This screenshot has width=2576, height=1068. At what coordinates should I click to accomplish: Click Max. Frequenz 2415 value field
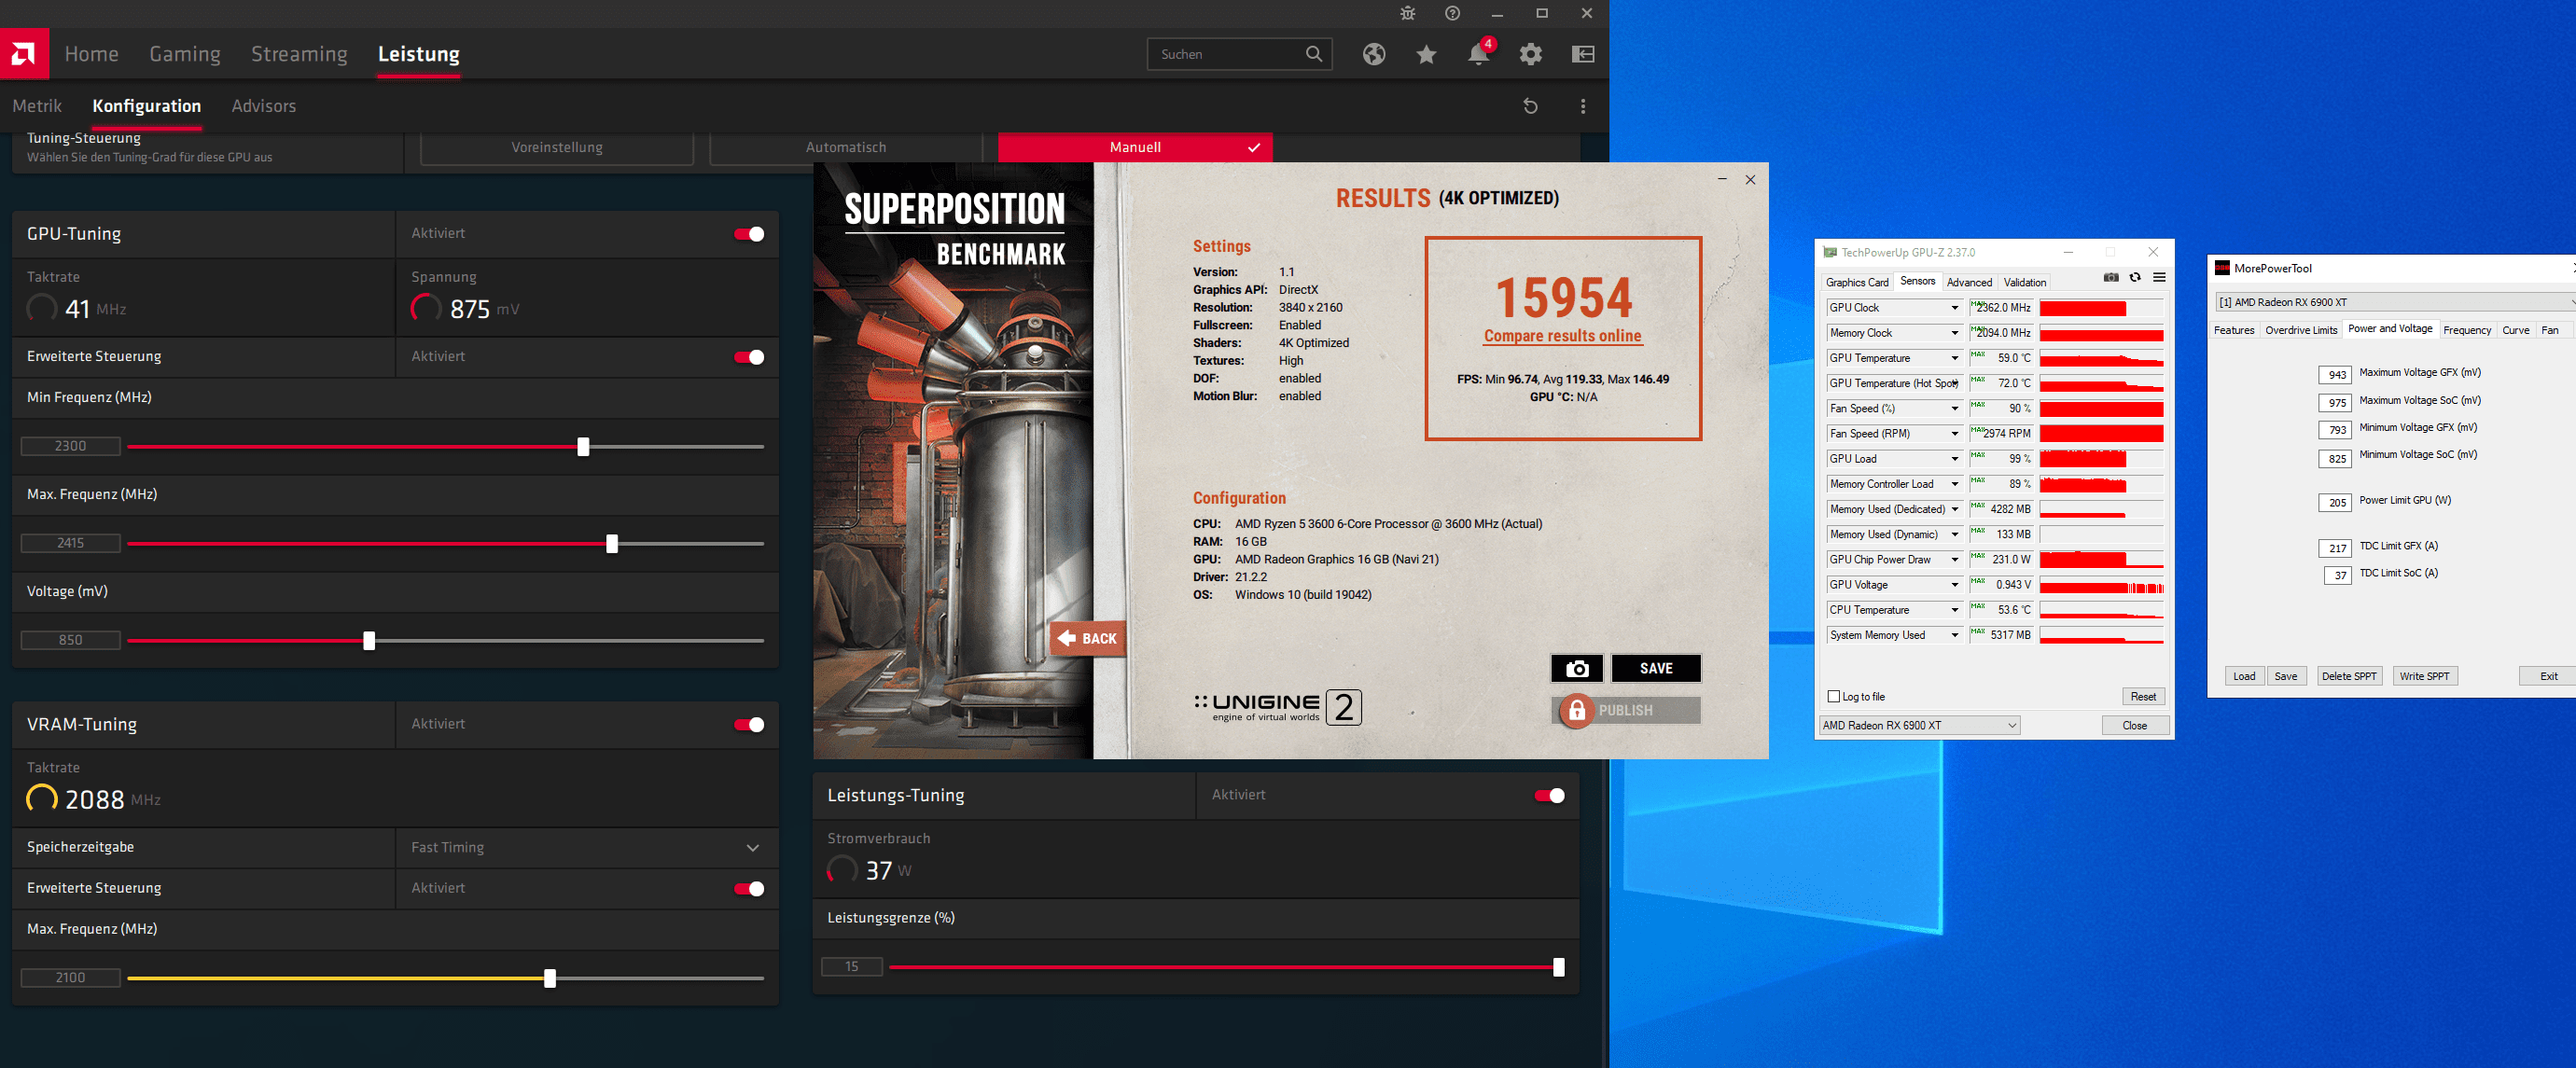[x=71, y=543]
